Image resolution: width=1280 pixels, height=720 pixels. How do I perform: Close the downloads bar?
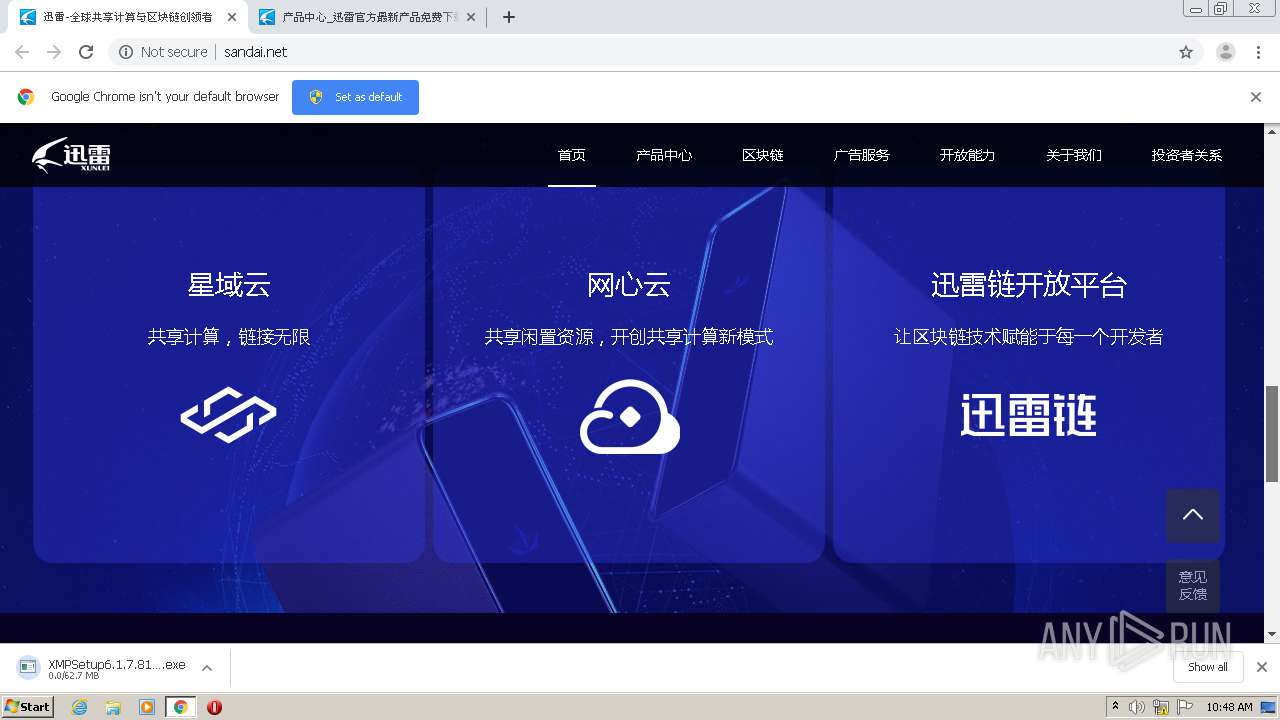[x=1262, y=667]
